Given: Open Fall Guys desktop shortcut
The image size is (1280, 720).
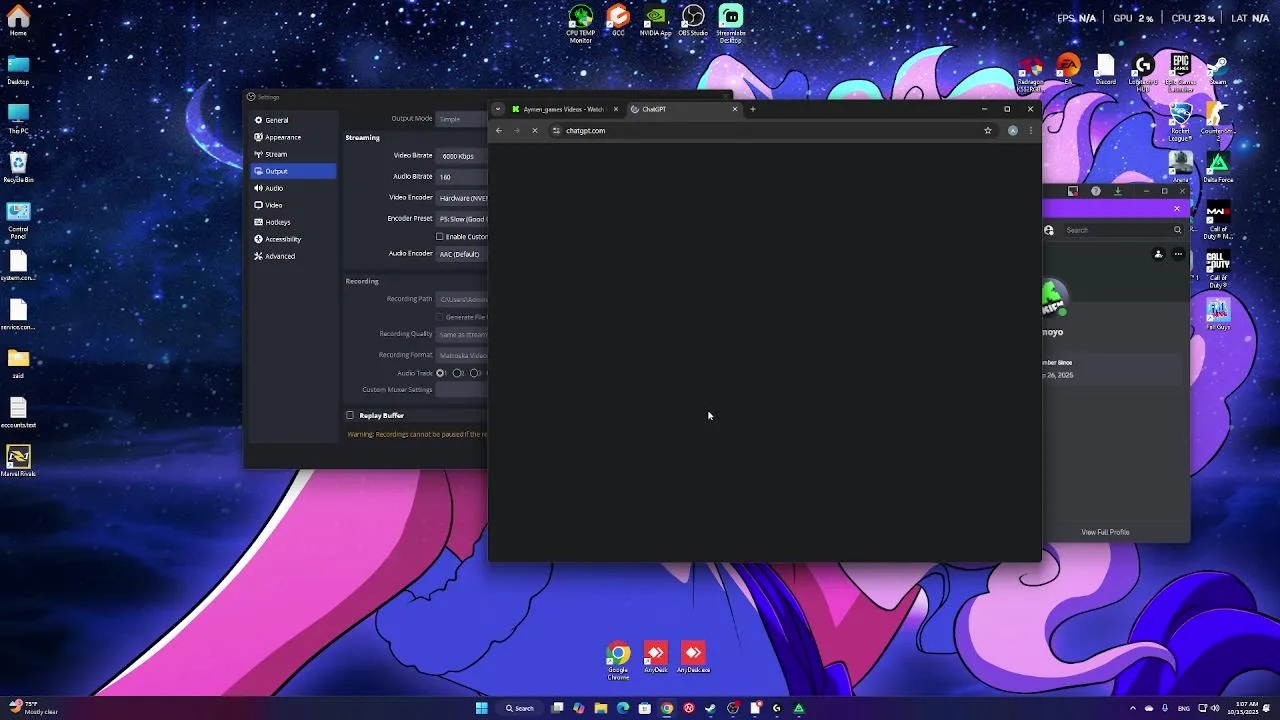Looking at the screenshot, I should (x=1217, y=315).
